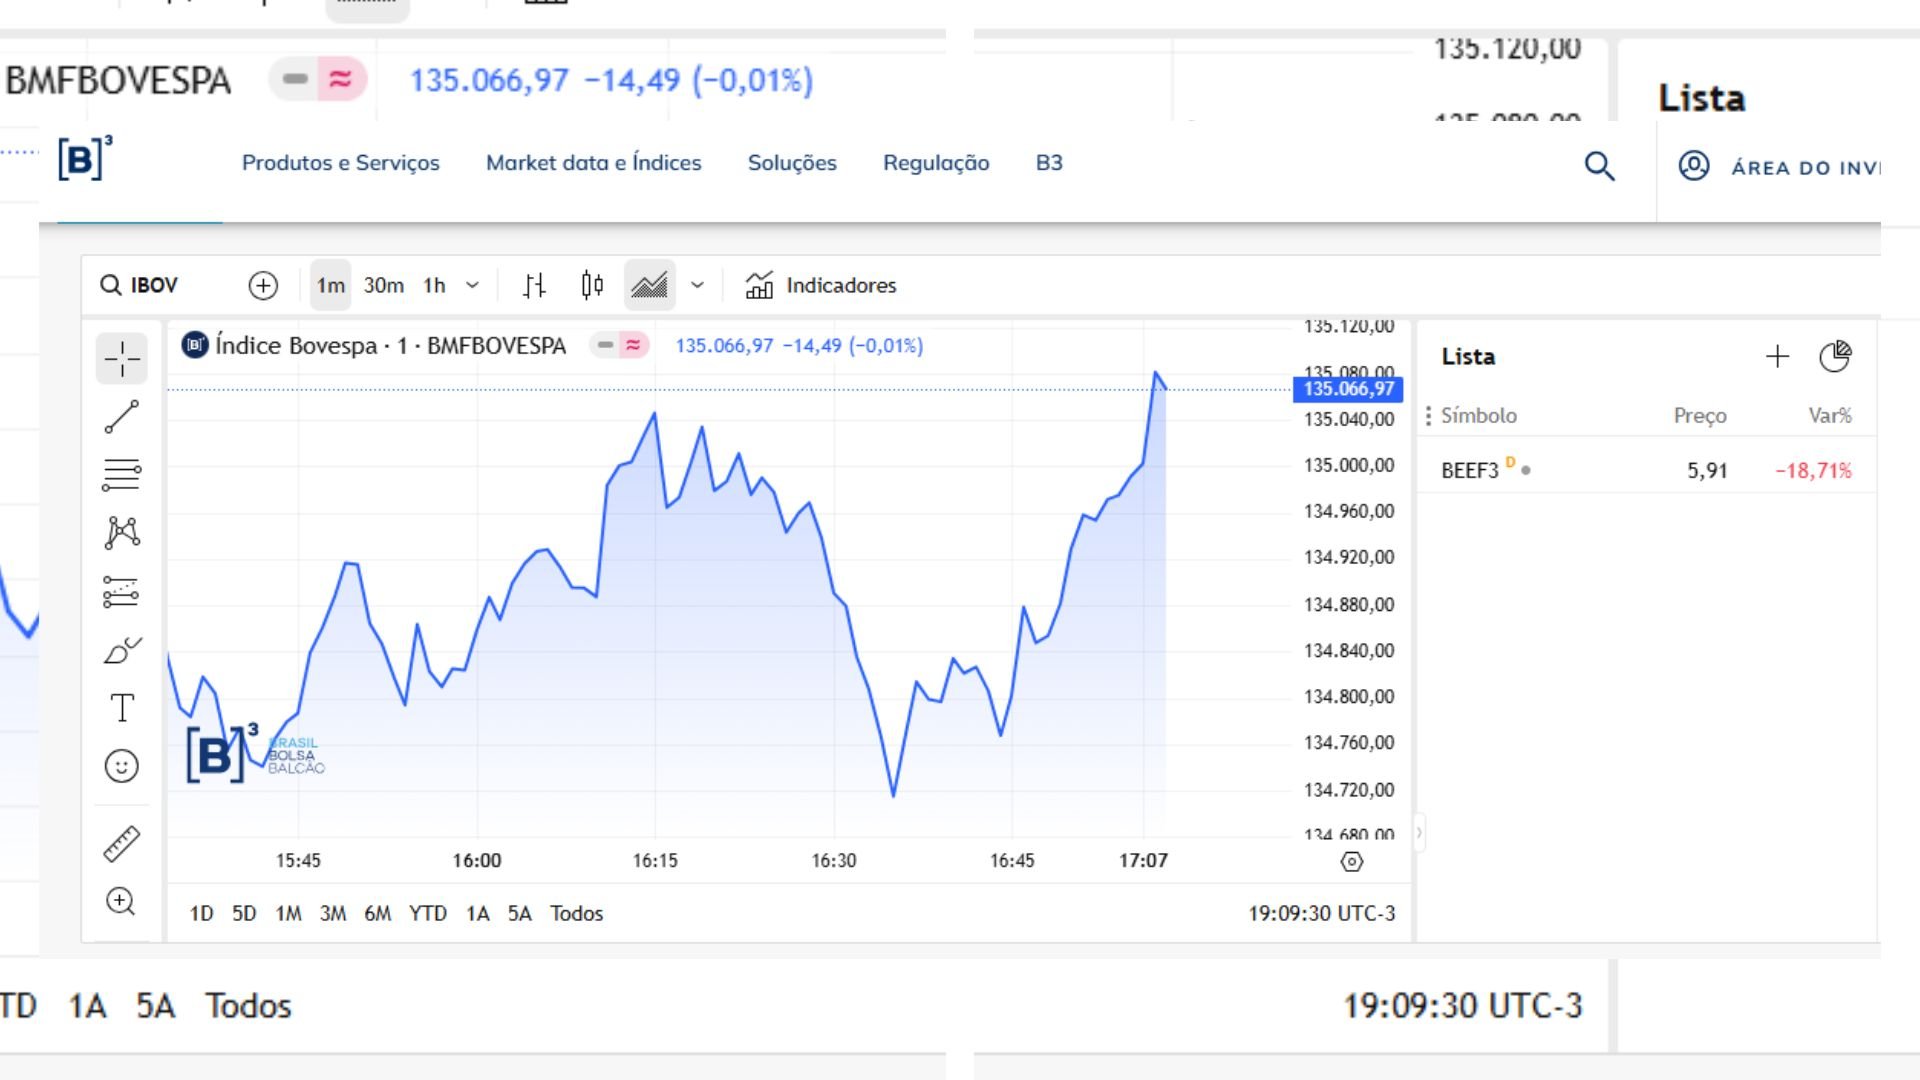This screenshot has height=1080, width=1920.
Task: Open the forecasting and measurement tools
Action: click(x=122, y=592)
